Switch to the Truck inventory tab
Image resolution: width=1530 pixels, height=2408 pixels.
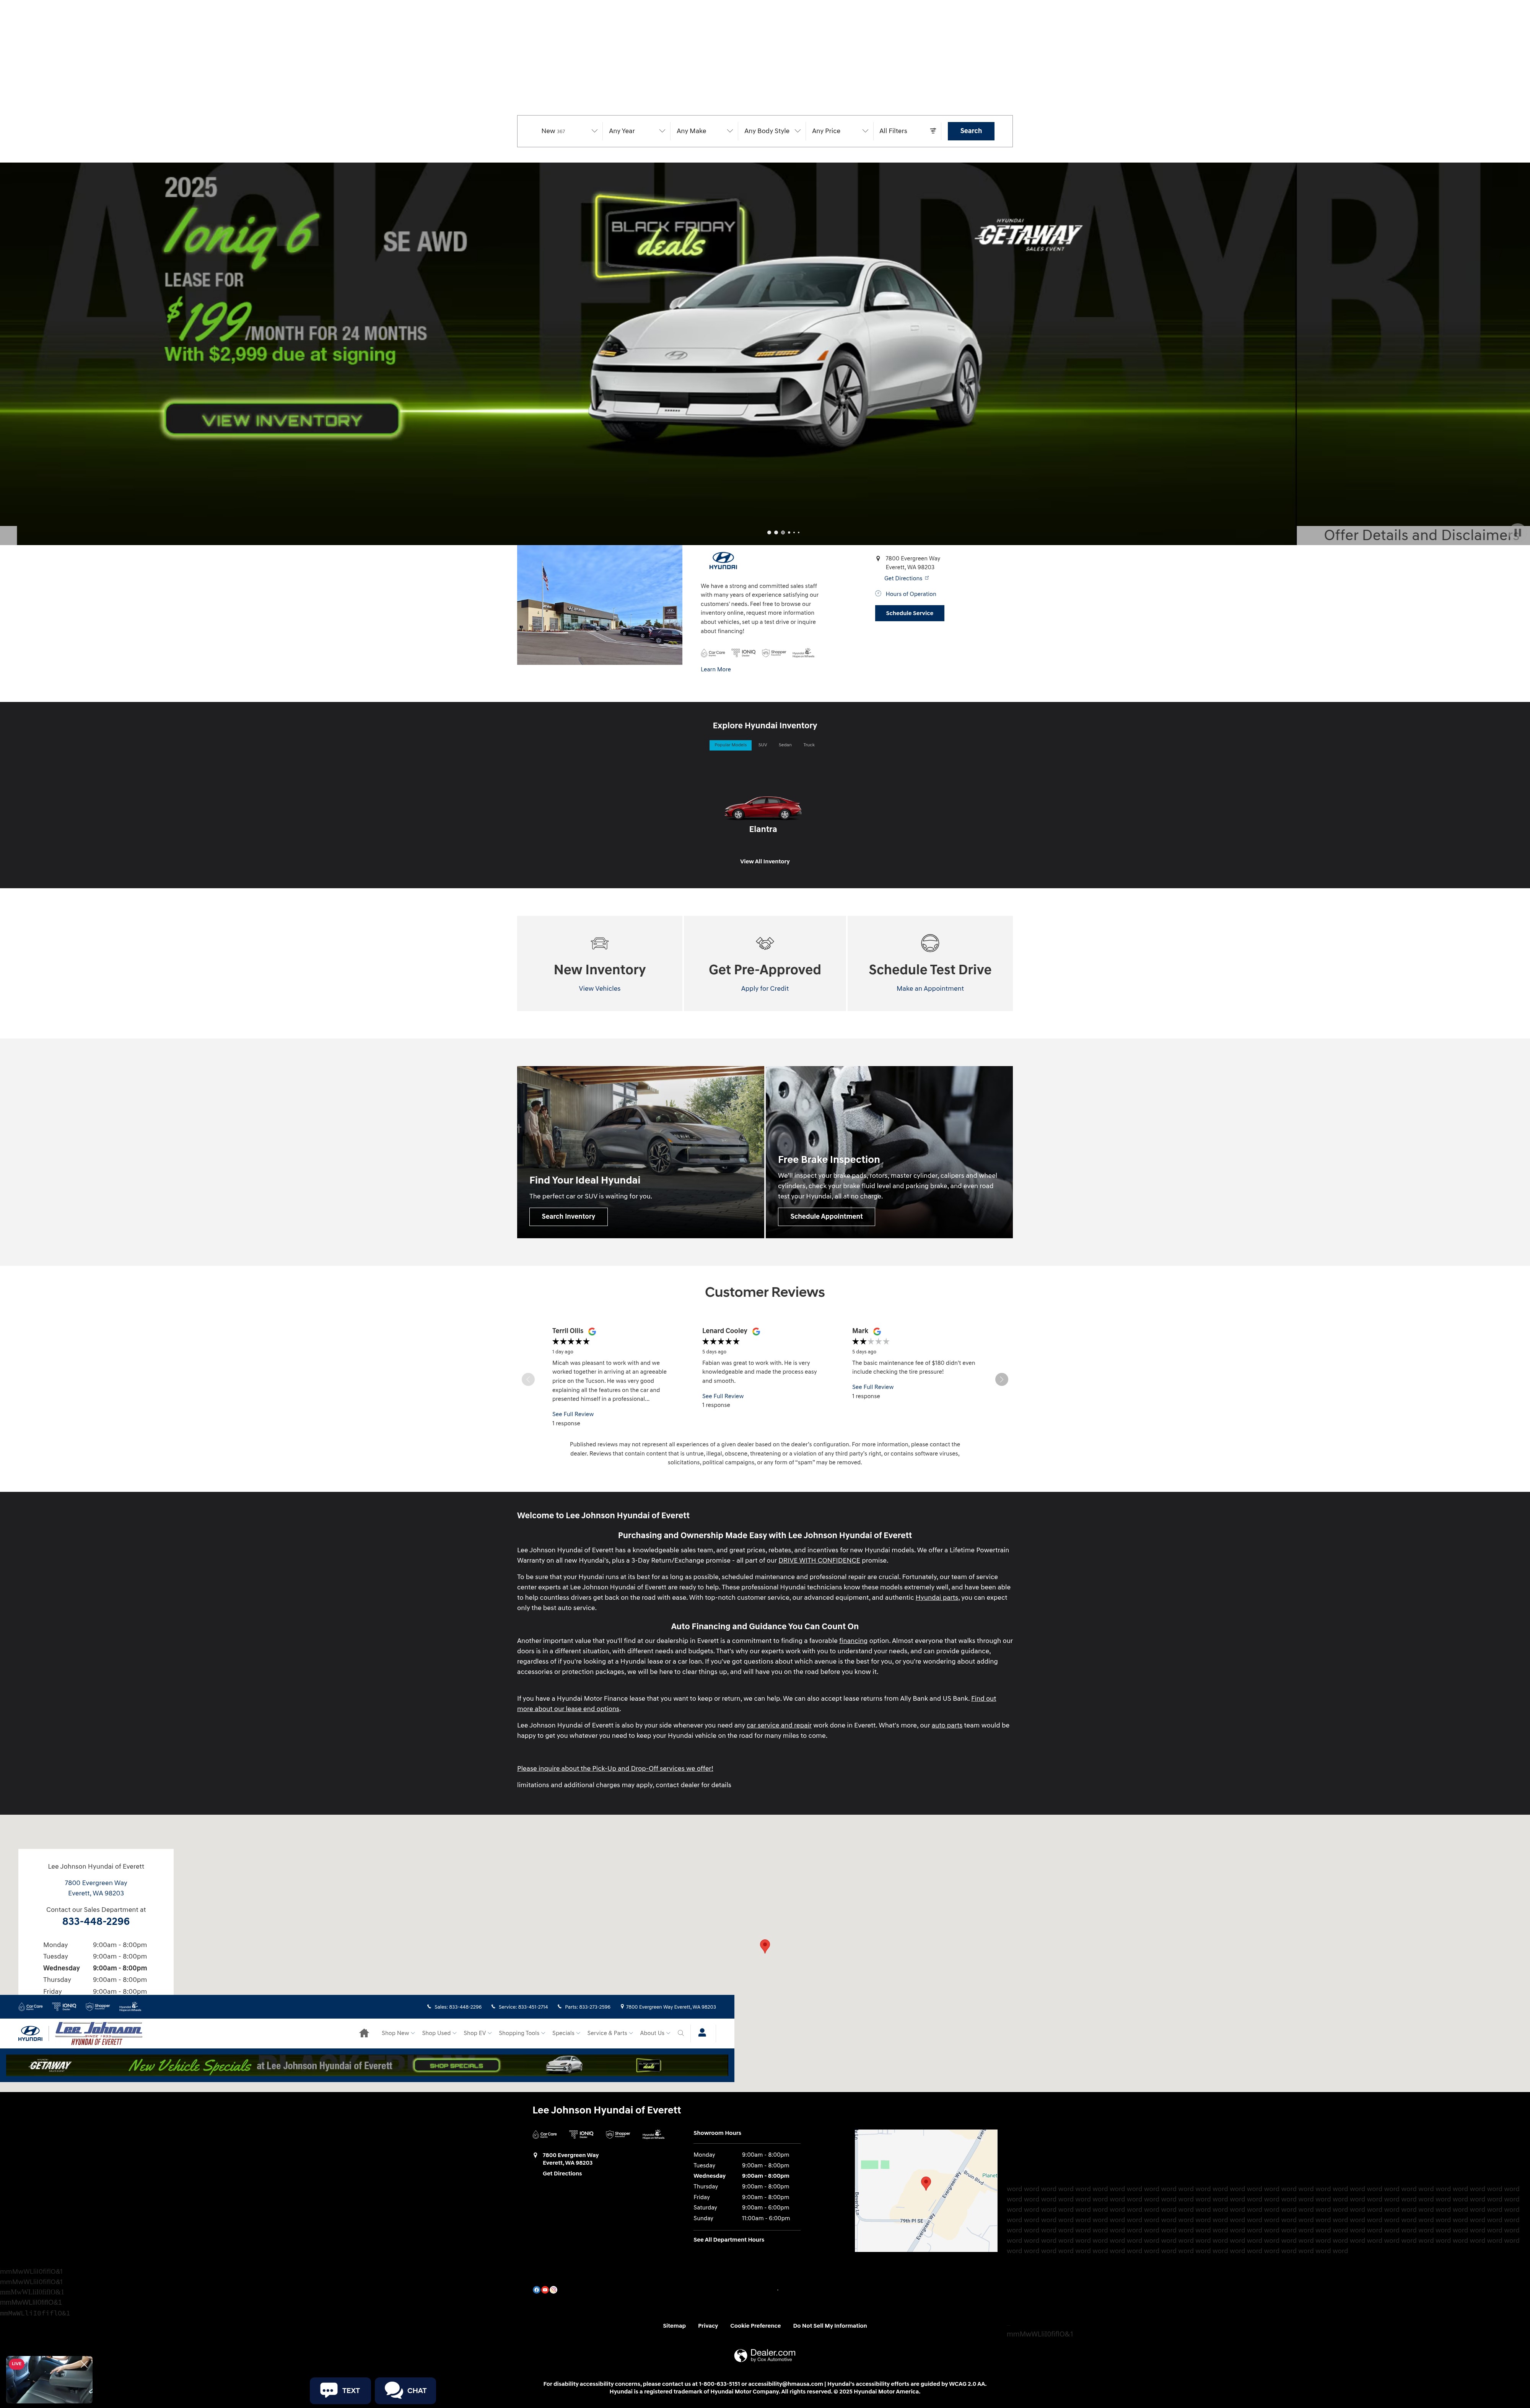[809, 745]
